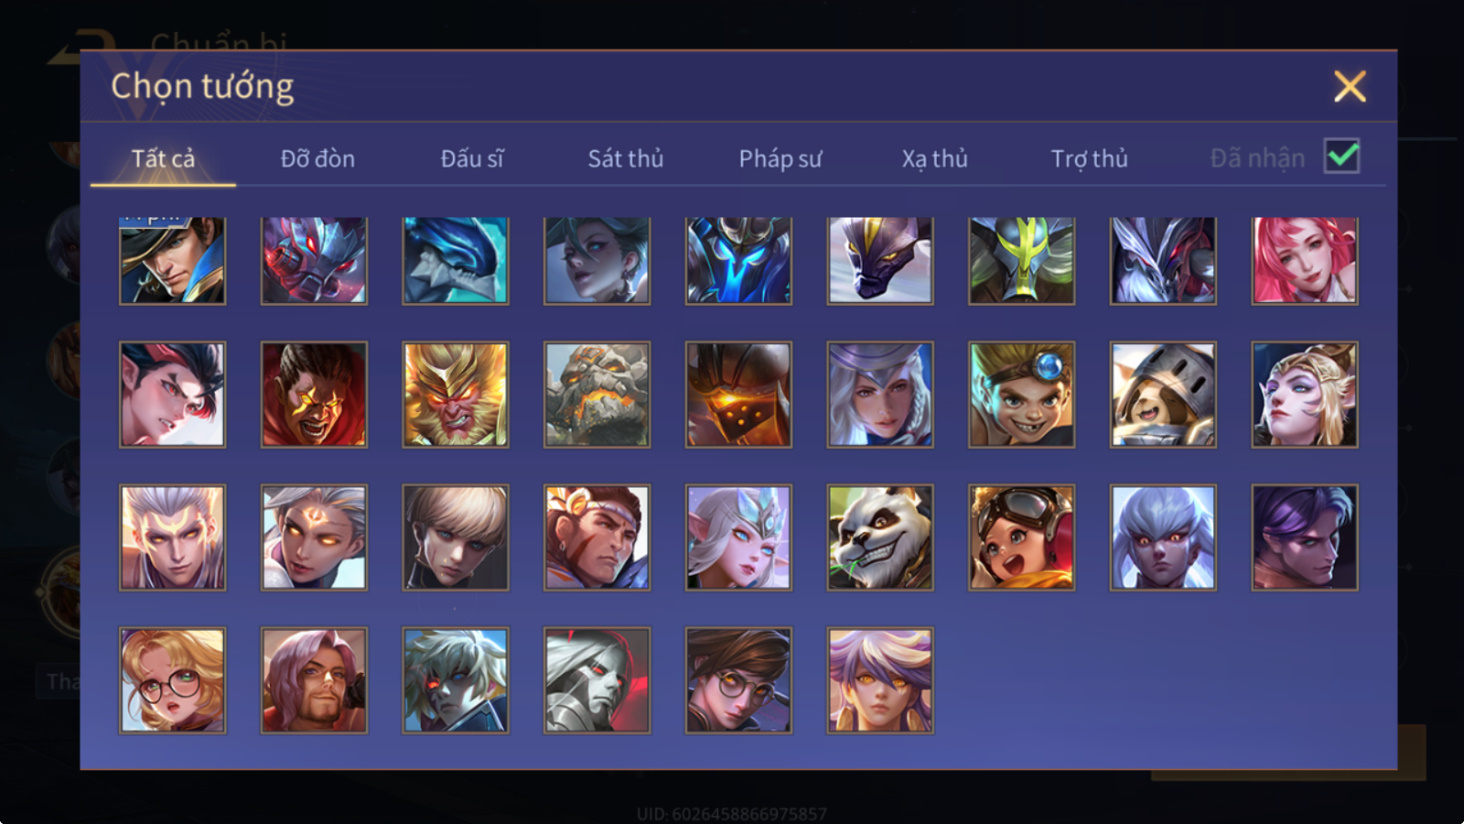The width and height of the screenshot is (1464, 824).
Task: Choose the blonde girl with round glasses
Action: pos(172,681)
